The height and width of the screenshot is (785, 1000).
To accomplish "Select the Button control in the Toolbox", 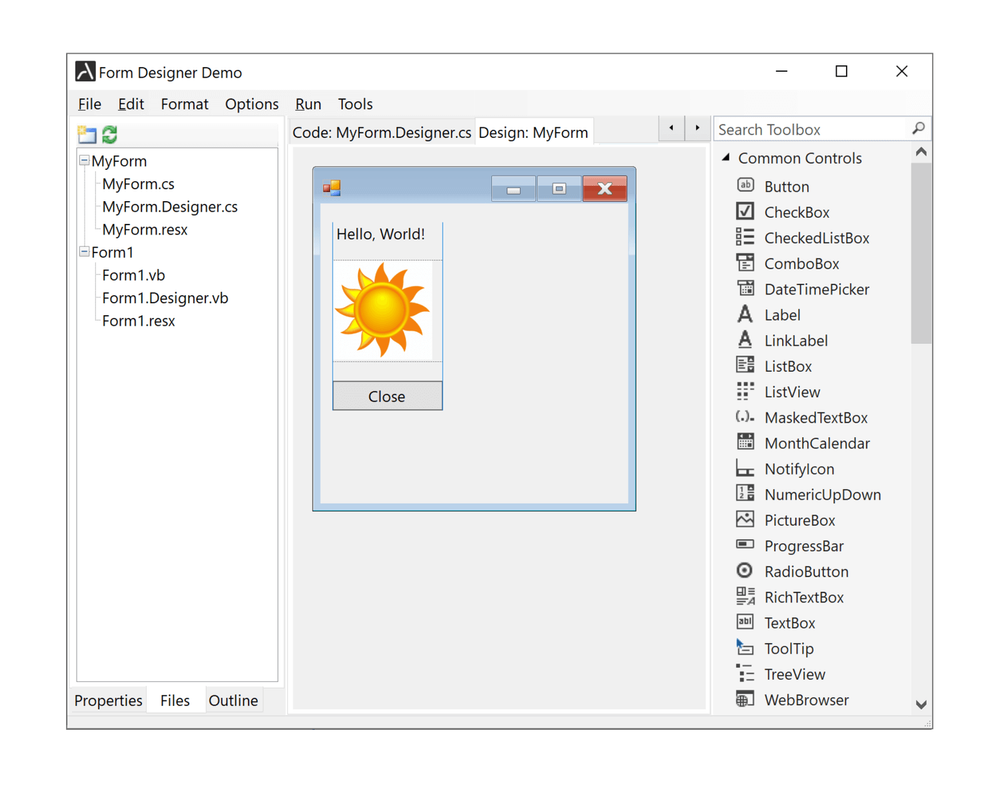I will coord(786,186).
